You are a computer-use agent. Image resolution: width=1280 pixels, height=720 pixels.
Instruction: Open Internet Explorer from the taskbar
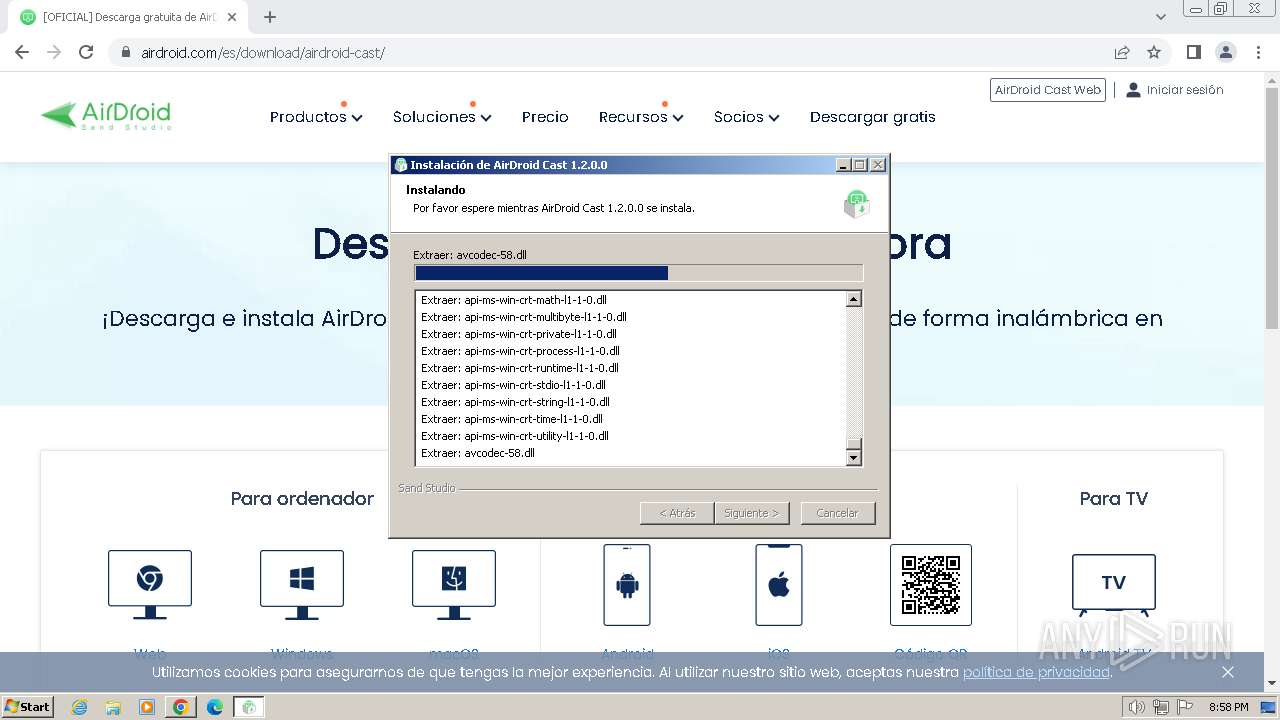click(x=80, y=707)
